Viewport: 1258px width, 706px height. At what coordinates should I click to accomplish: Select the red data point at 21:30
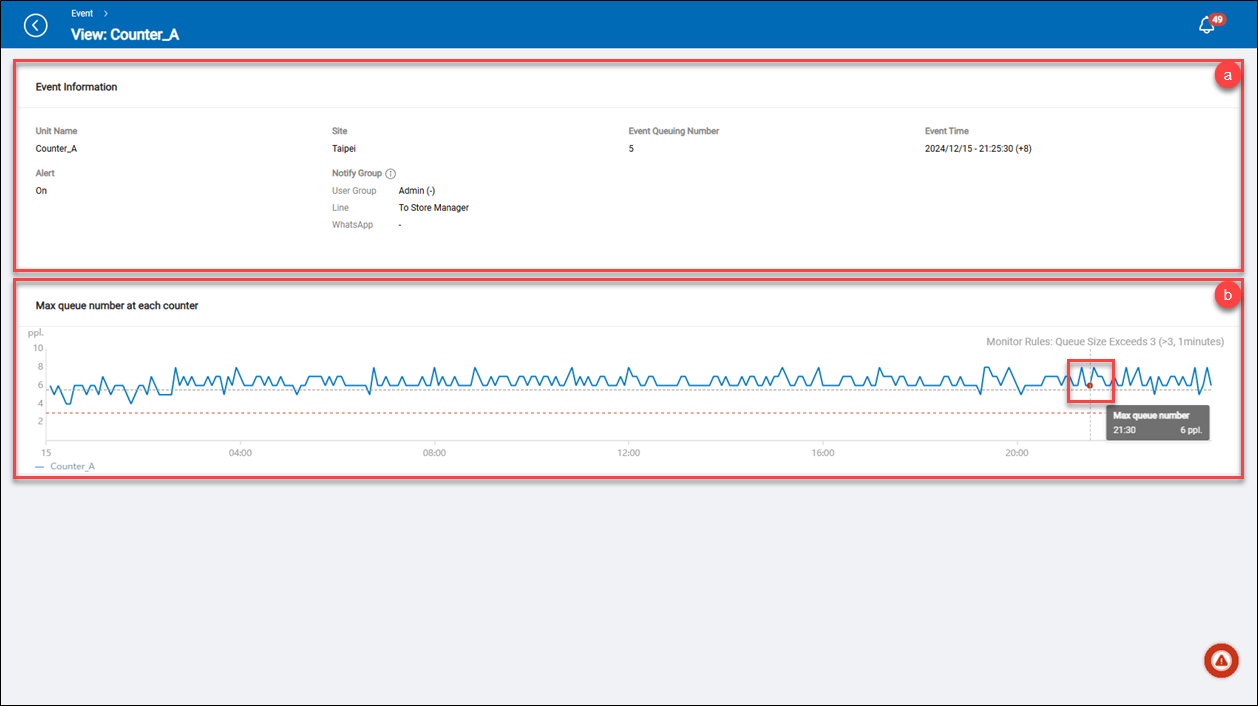(1089, 385)
